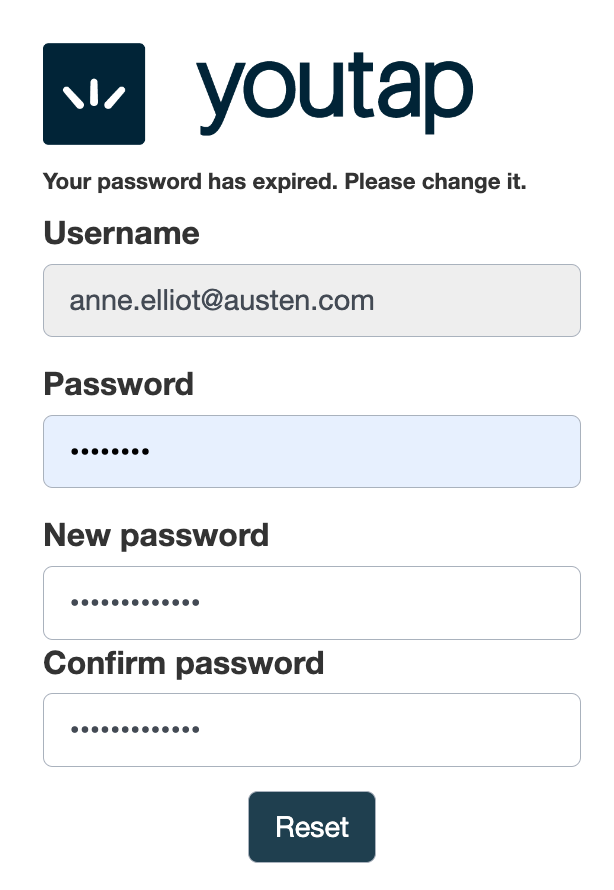The image size is (614, 890).
Task: Click the white "Reset" text on the button
Action: pyautogui.click(x=312, y=827)
